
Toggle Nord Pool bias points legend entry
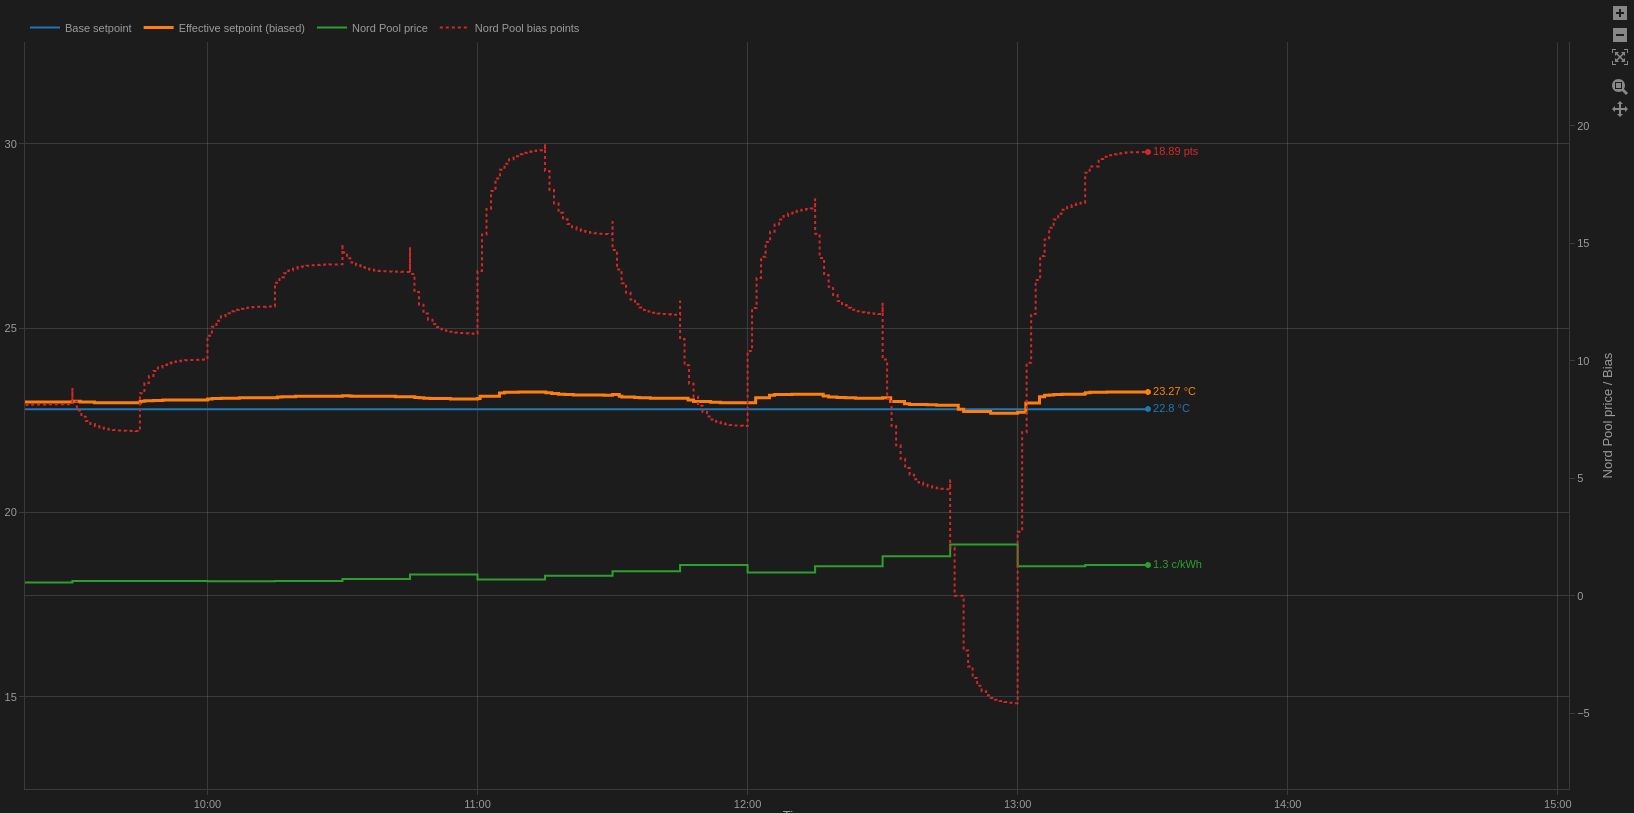coord(526,28)
